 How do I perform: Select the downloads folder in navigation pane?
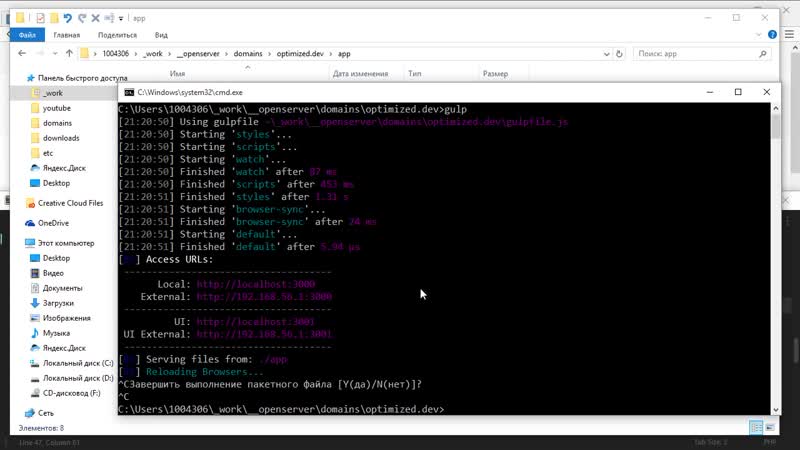pos(61,138)
